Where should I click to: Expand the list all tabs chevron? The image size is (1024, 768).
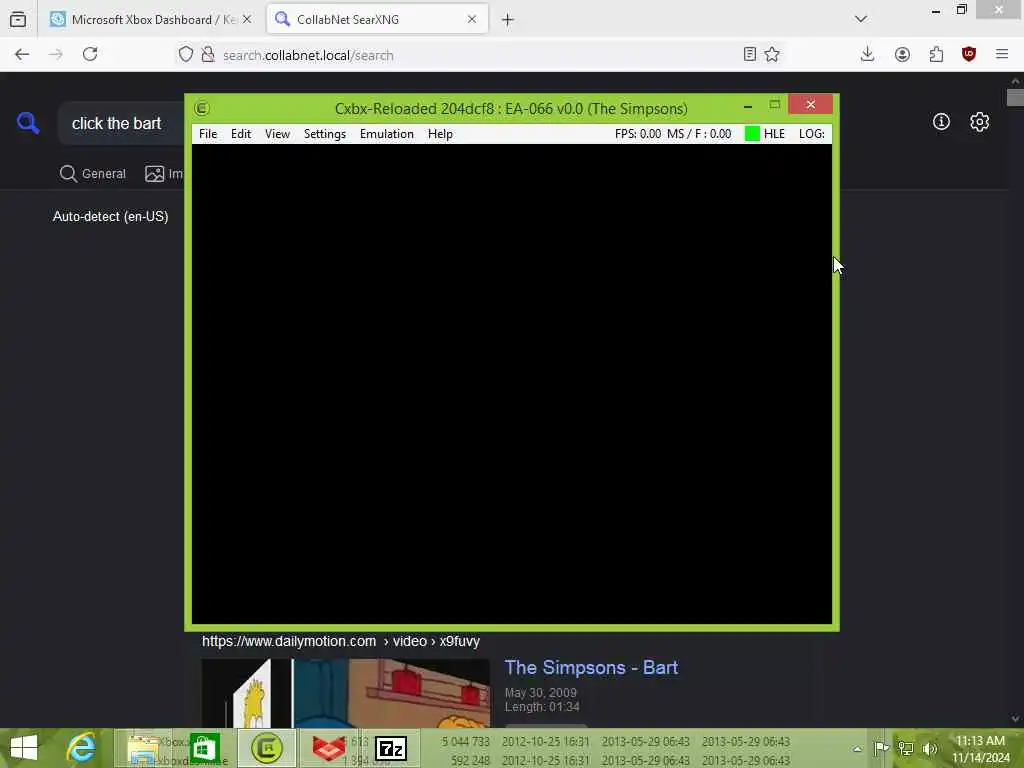point(861,19)
